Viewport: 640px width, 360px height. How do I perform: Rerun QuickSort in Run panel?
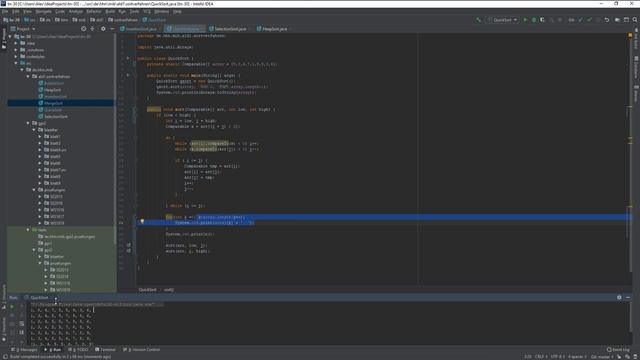click(12, 307)
